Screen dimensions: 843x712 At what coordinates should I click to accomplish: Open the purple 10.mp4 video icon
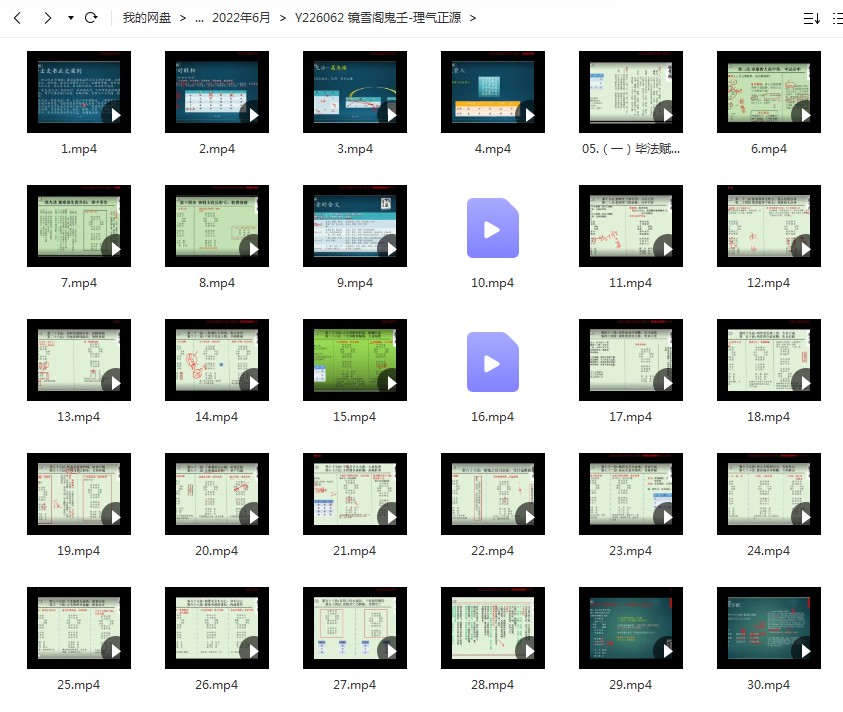(x=492, y=229)
